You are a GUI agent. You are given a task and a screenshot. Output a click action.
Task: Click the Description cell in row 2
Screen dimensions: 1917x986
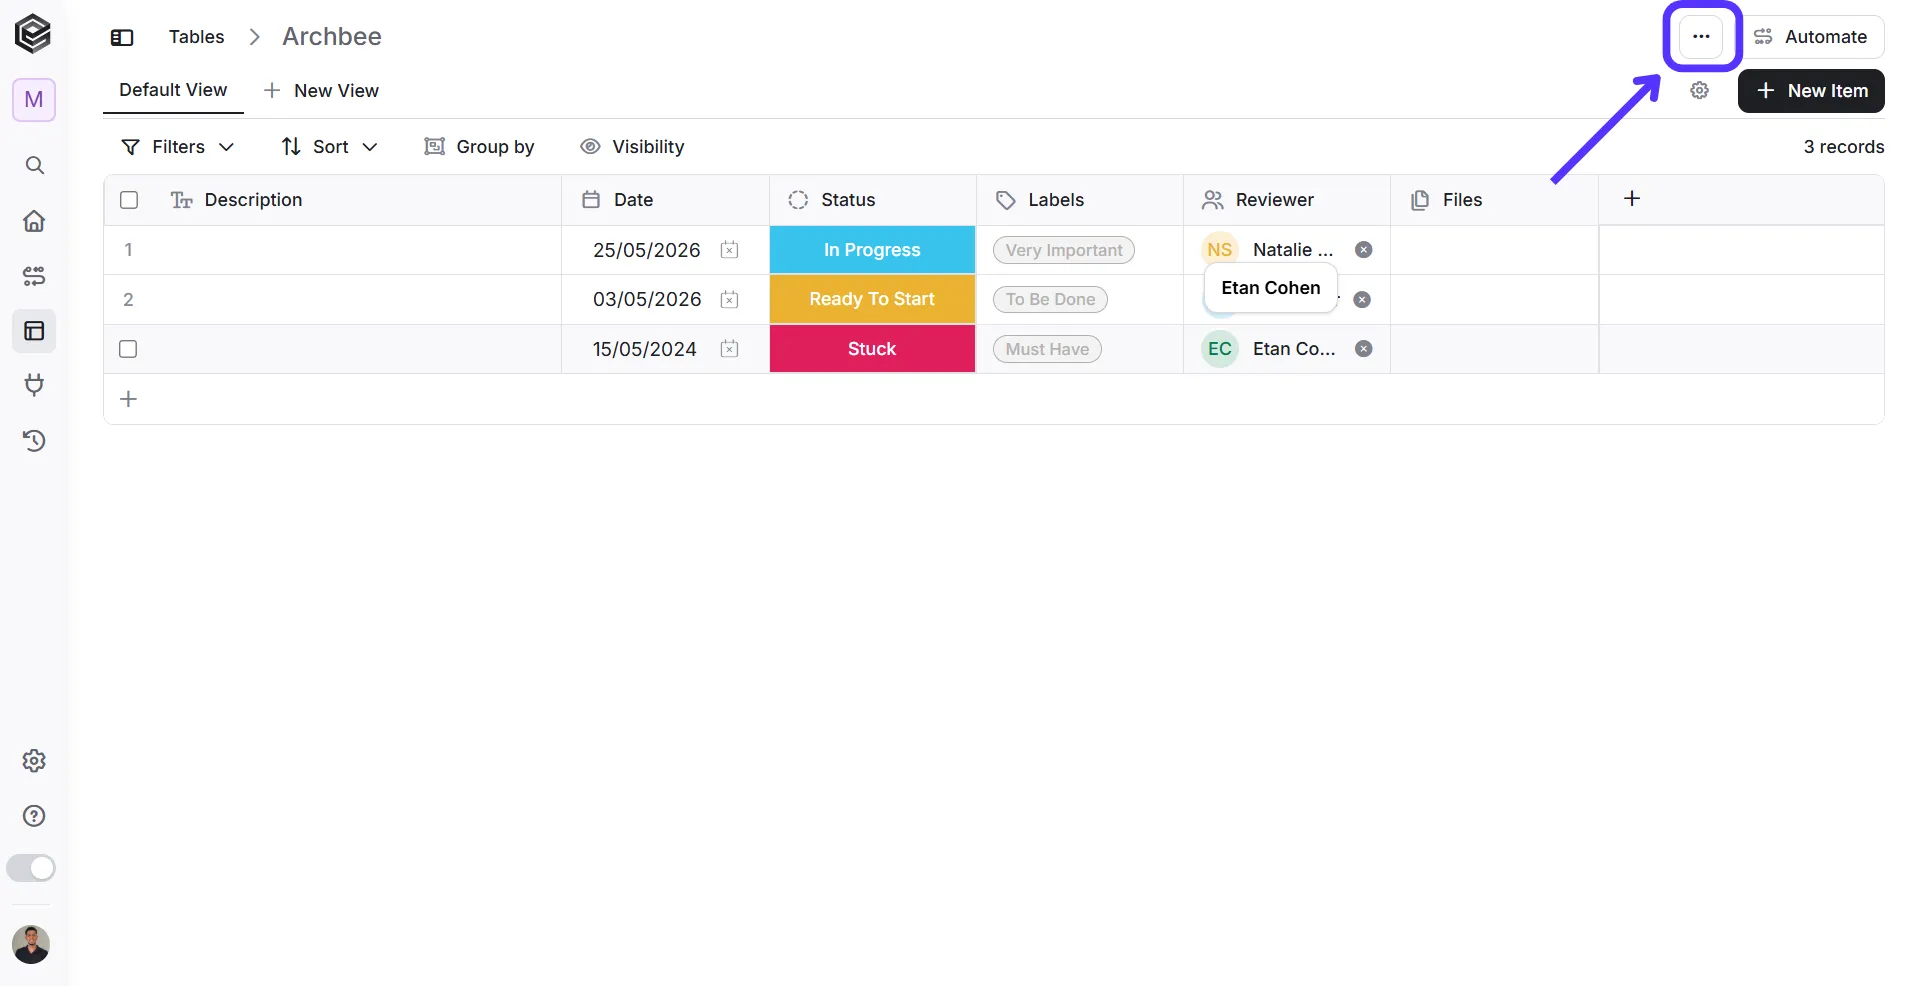355,299
